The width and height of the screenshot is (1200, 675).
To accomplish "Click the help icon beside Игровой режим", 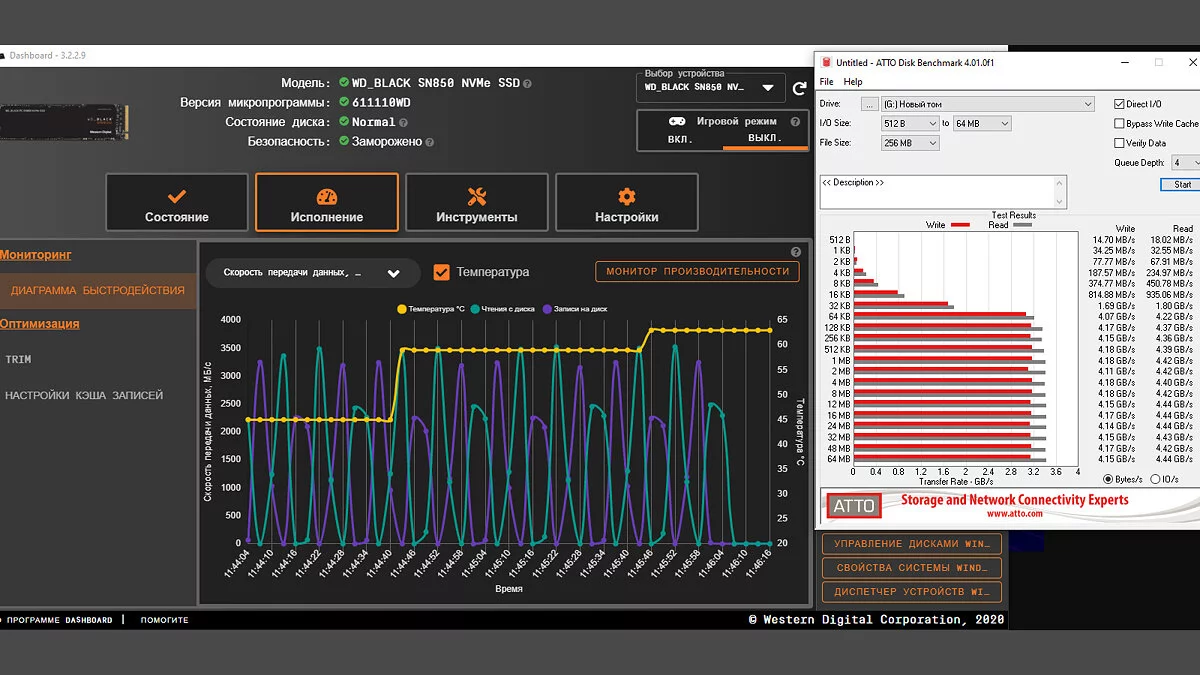I will pos(795,122).
